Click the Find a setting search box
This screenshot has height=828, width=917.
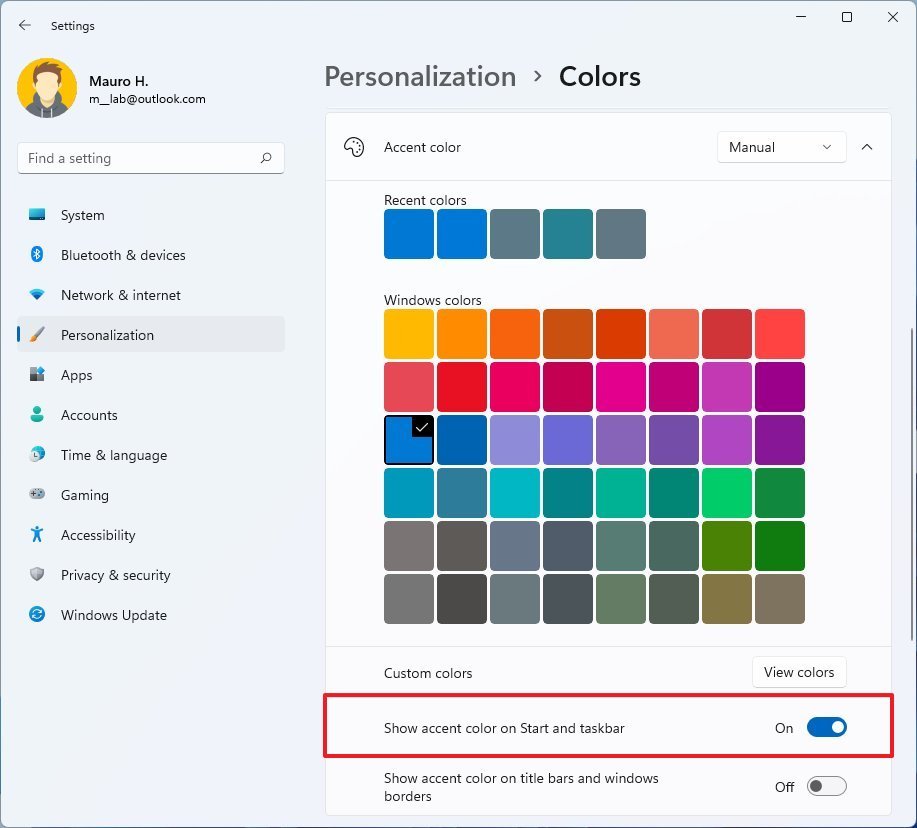pyautogui.click(x=150, y=158)
